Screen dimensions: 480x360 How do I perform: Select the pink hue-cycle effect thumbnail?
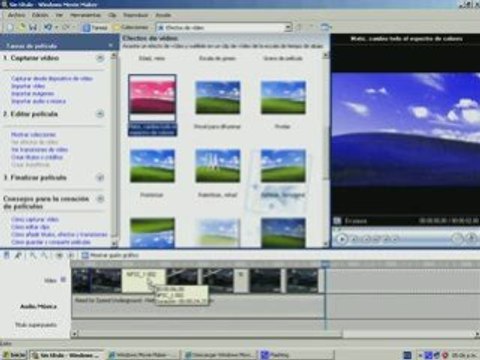pyautogui.click(x=152, y=98)
